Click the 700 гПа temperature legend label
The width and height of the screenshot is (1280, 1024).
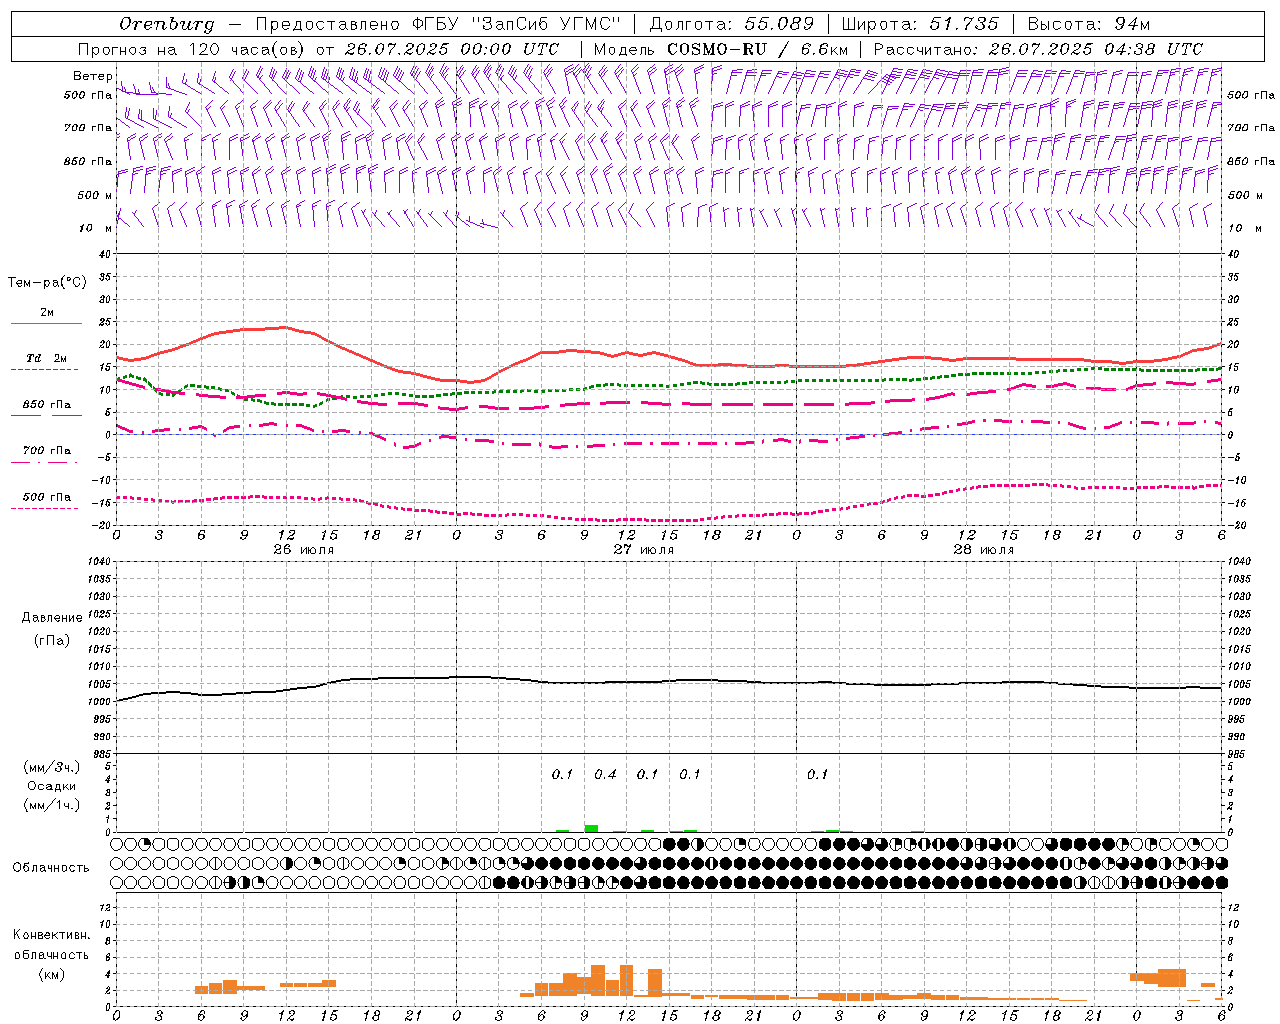[47, 451]
